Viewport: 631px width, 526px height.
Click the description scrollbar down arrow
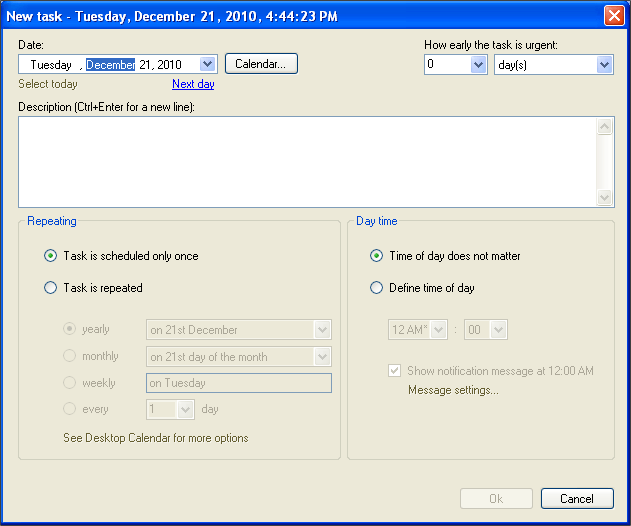(604, 197)
